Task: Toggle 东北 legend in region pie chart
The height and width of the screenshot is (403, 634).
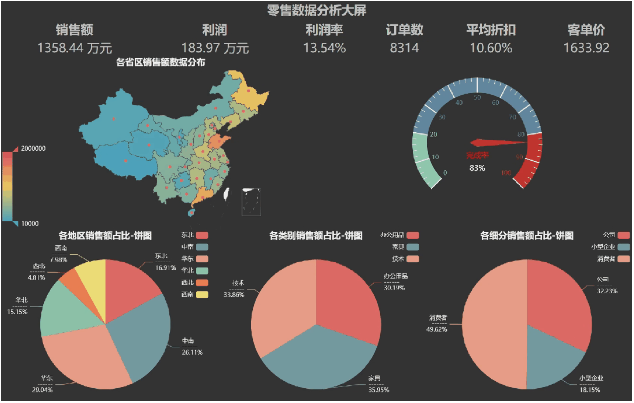Action: 203,236
